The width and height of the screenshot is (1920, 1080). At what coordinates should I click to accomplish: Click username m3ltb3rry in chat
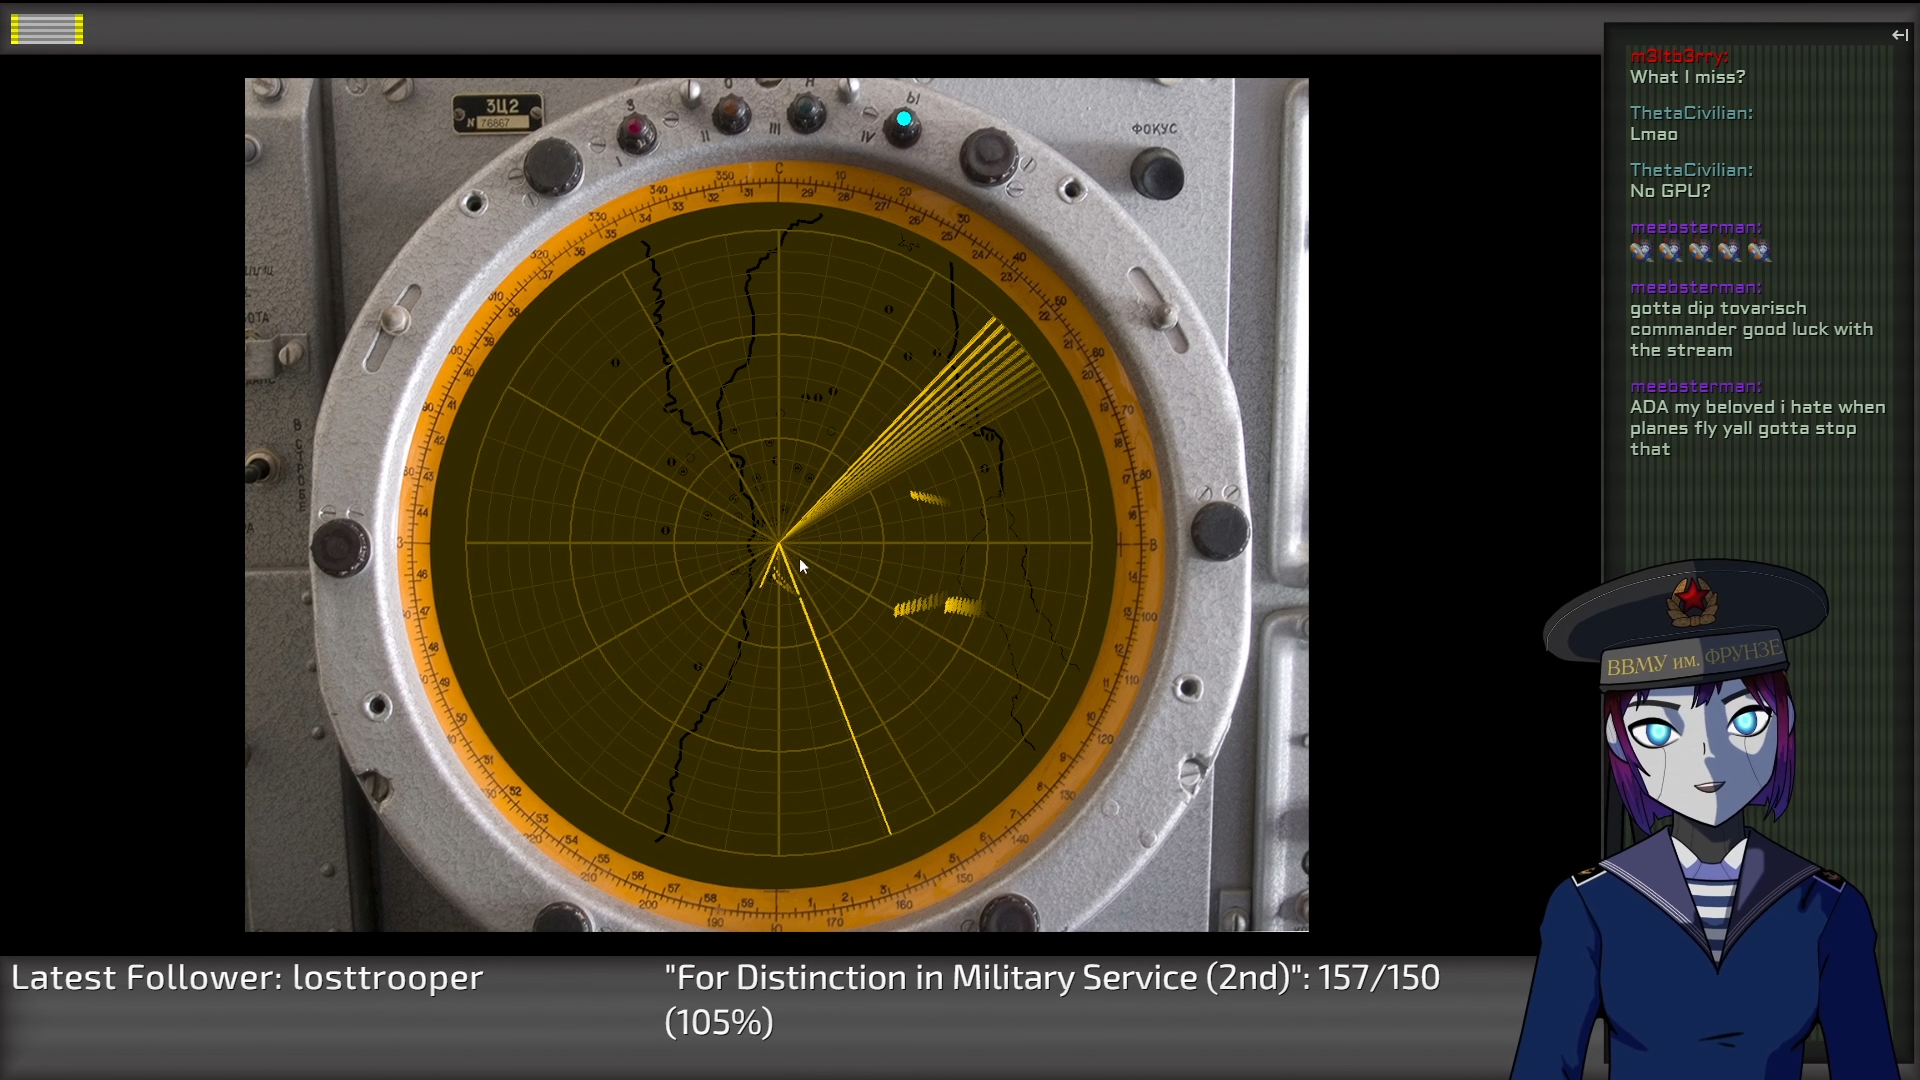coord(1679,56)
